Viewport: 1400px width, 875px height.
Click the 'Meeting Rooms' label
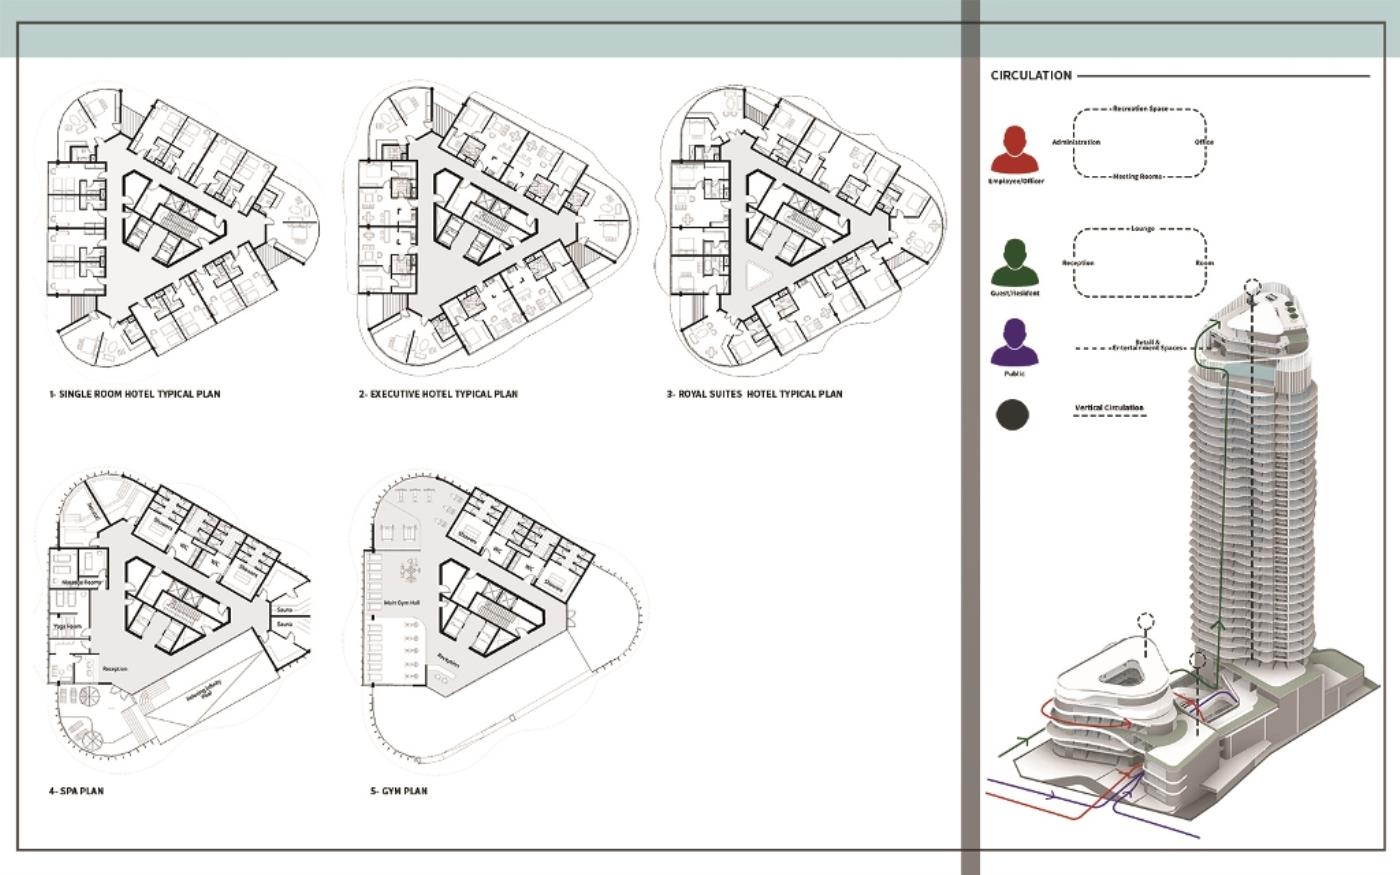pyautogui.click(x=1138, y=176)
